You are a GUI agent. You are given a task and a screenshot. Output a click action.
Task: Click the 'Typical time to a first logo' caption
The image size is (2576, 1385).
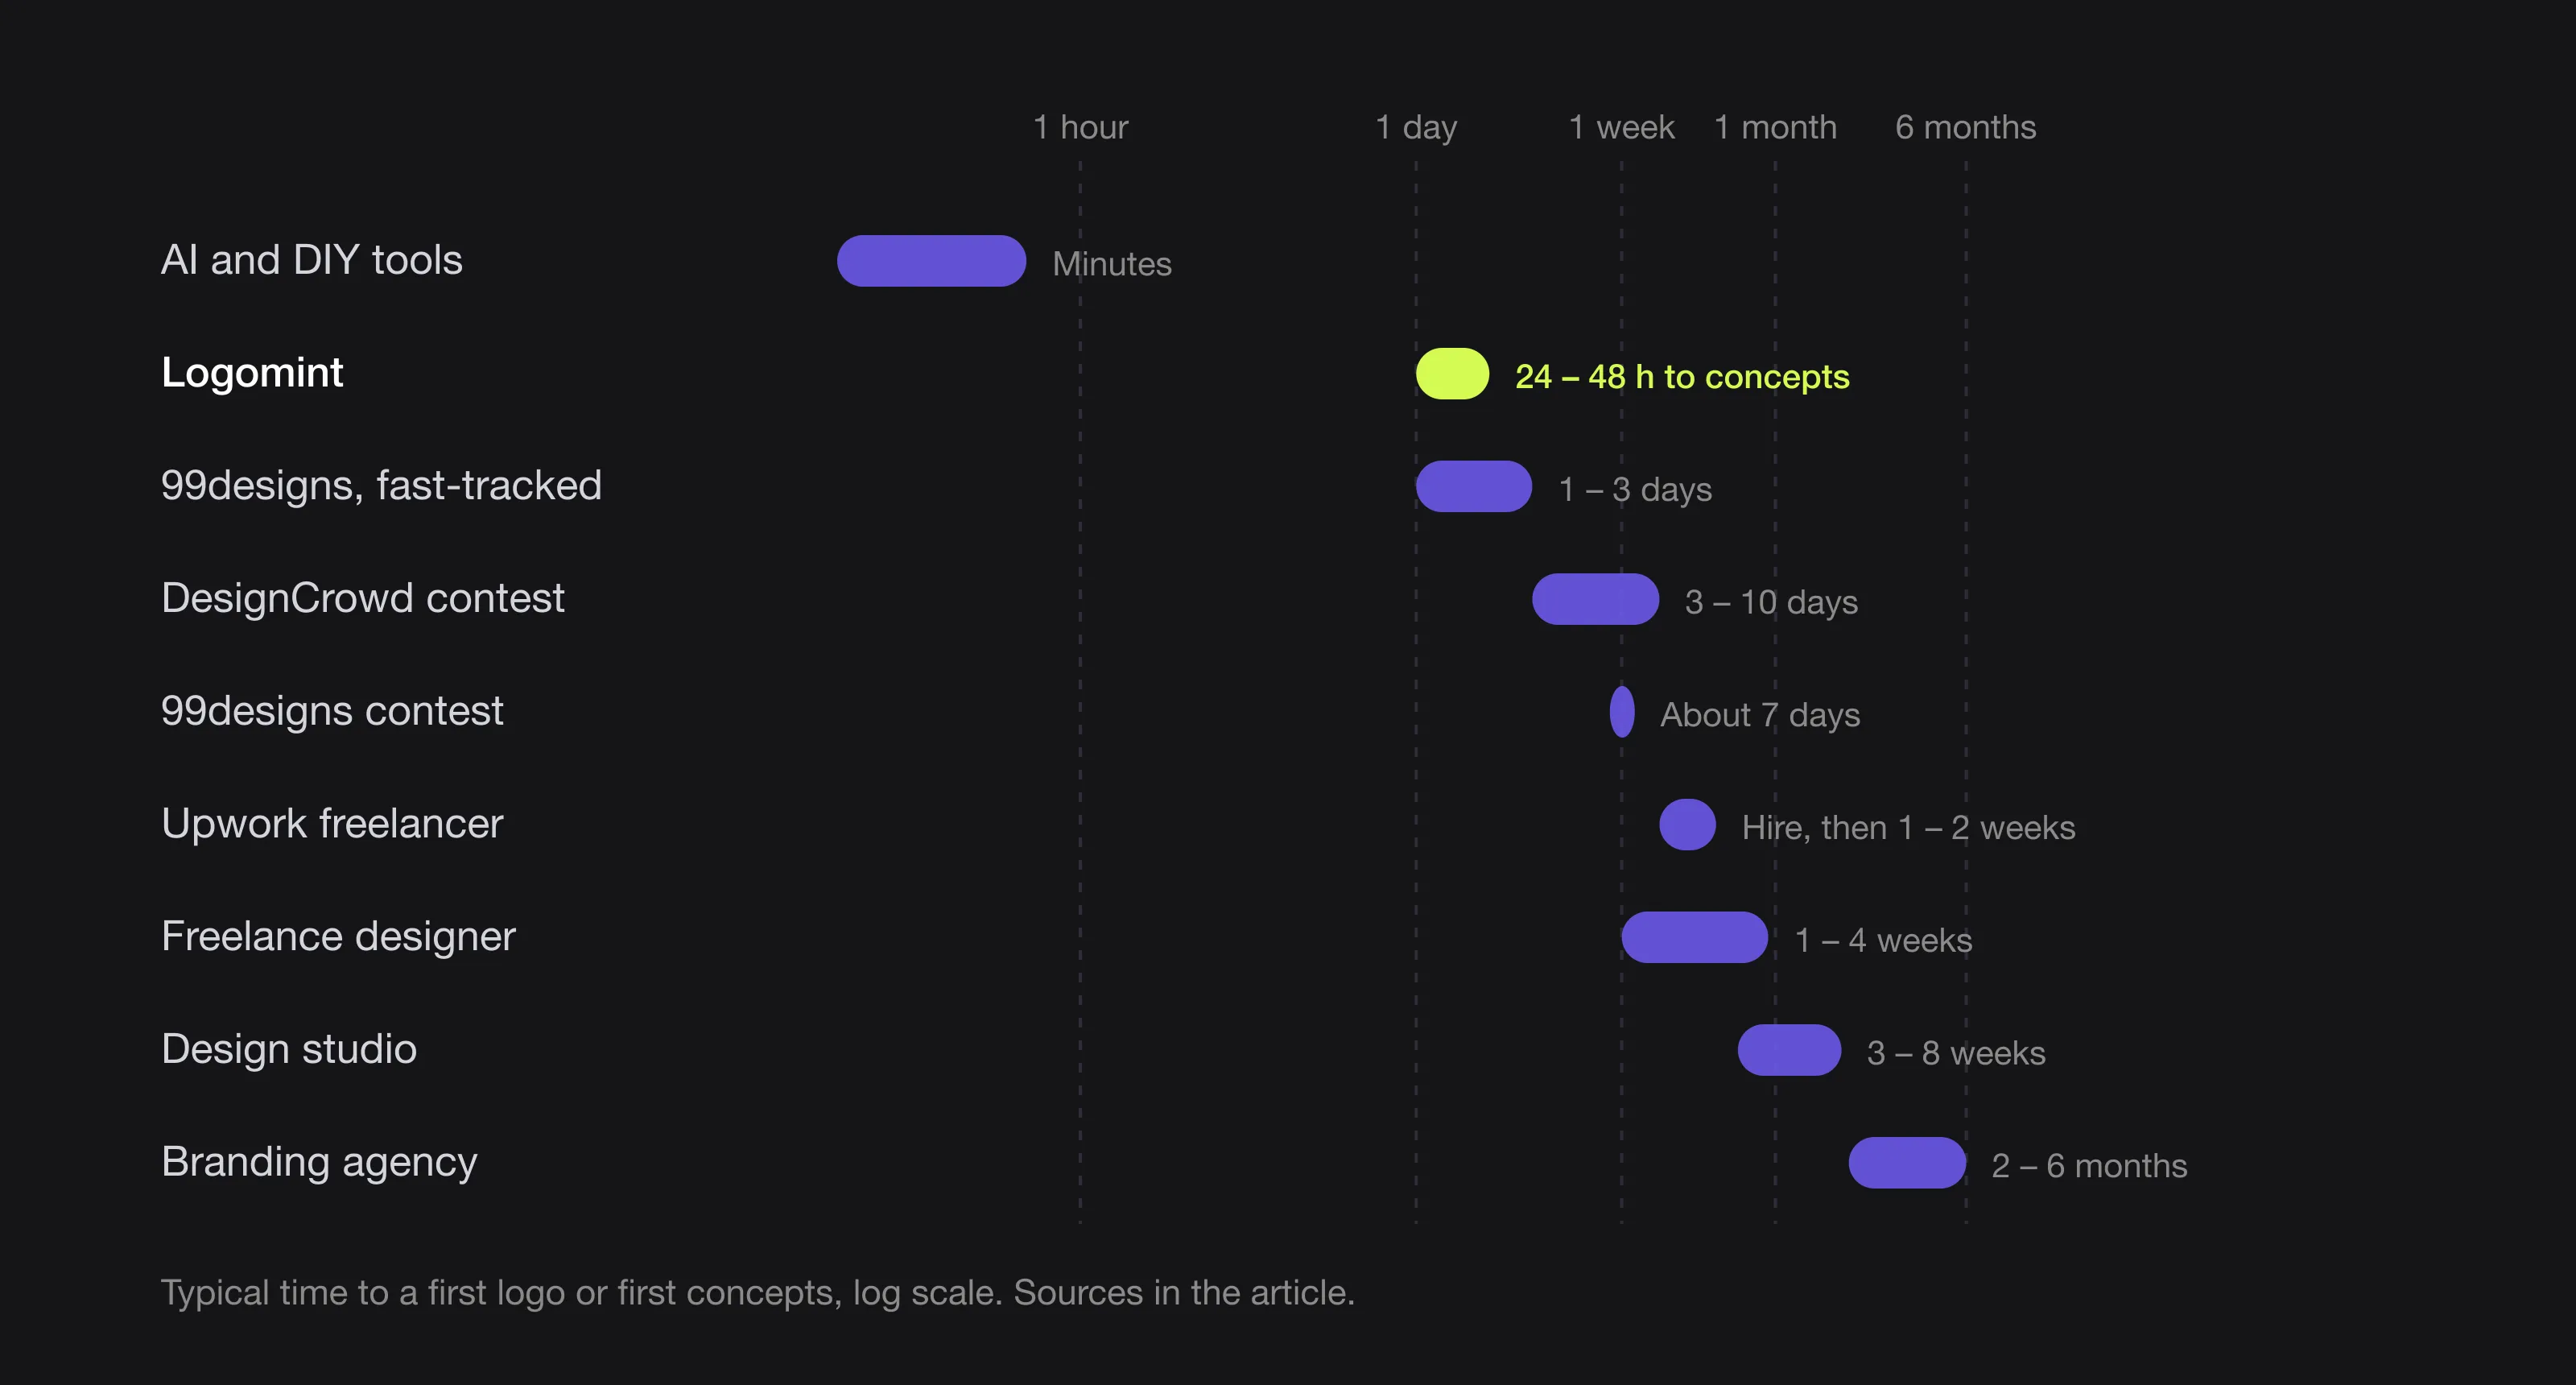tap(758, 1293)
